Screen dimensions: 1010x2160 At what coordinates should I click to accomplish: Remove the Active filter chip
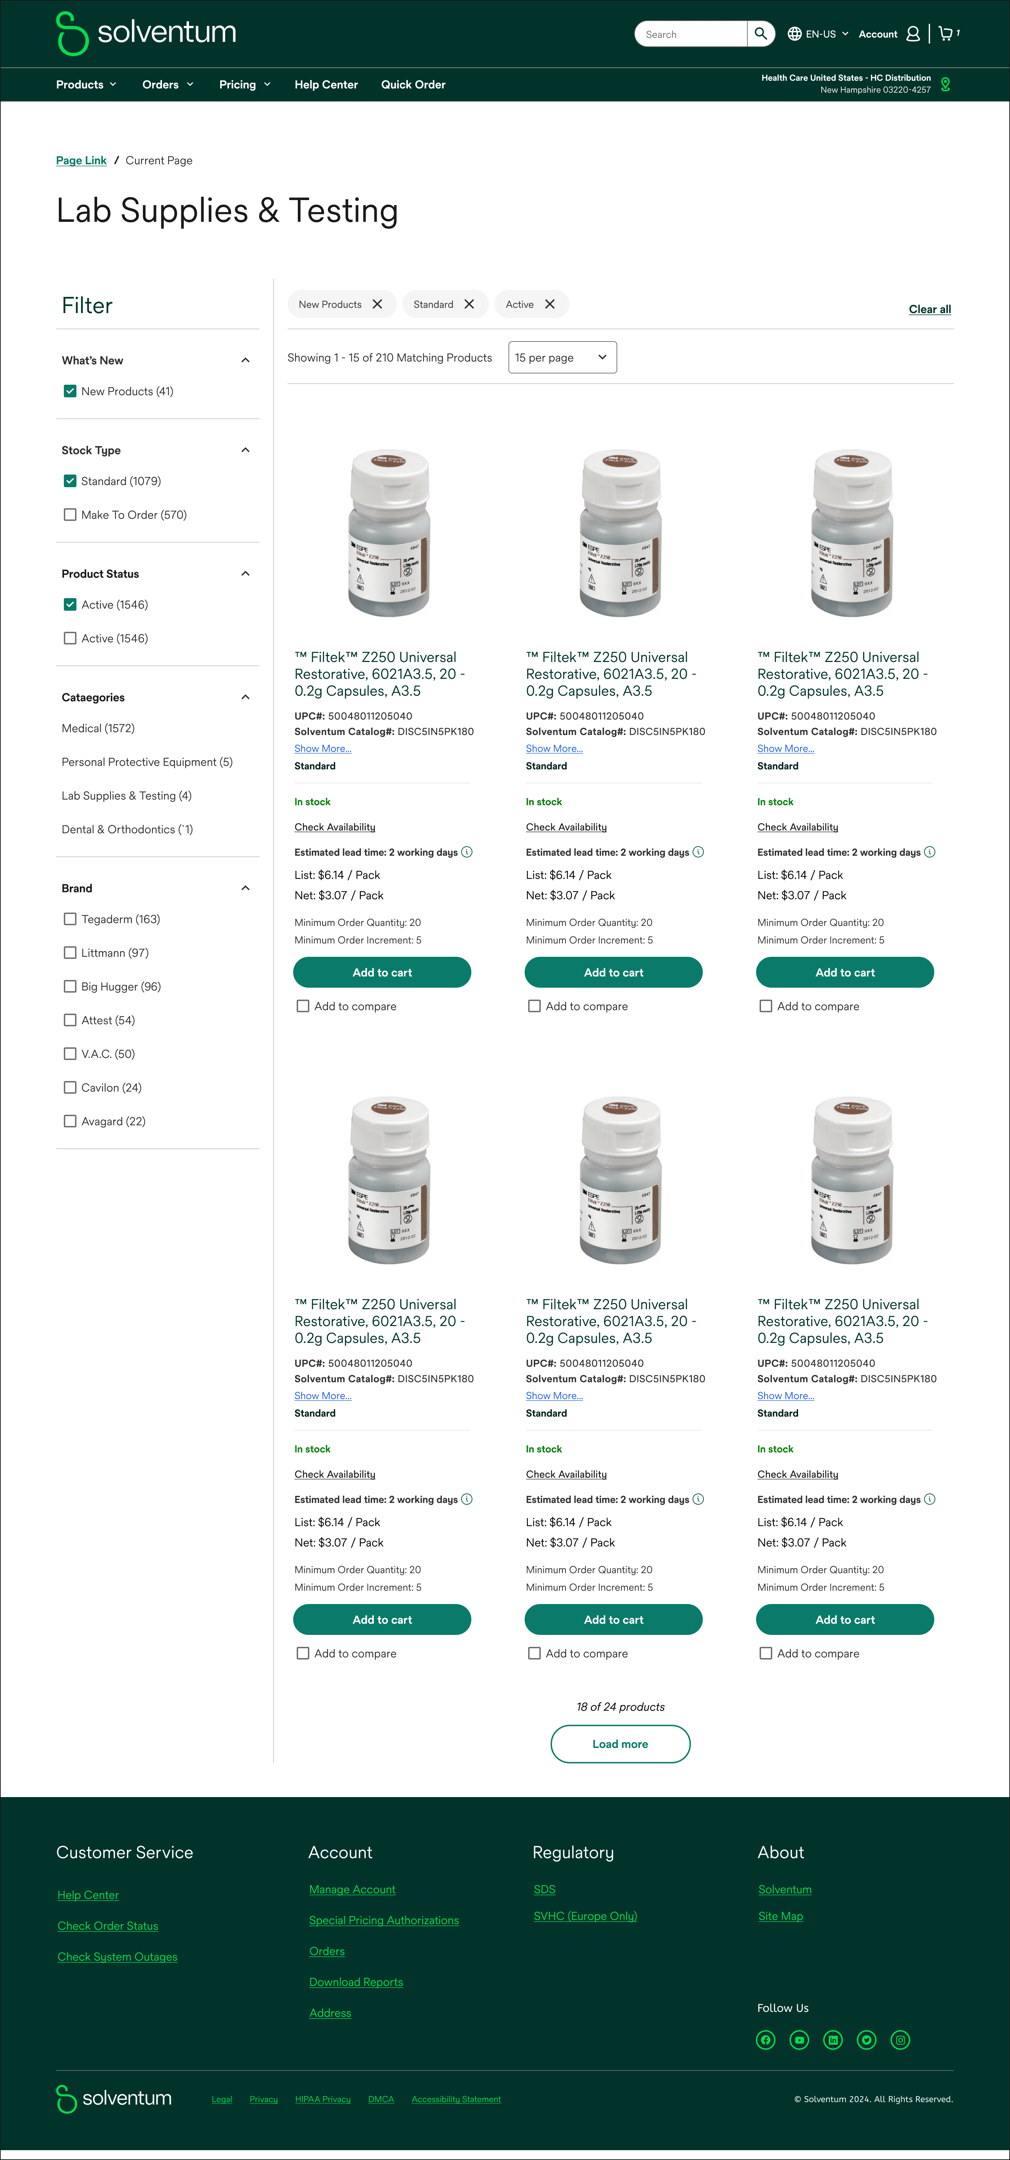[x=550, y=304]
